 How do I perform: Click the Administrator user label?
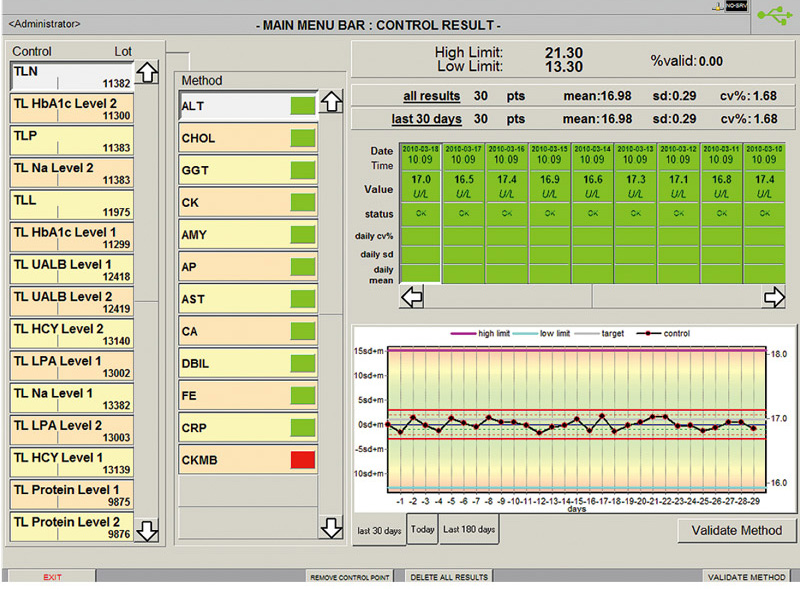pos(44,23)
